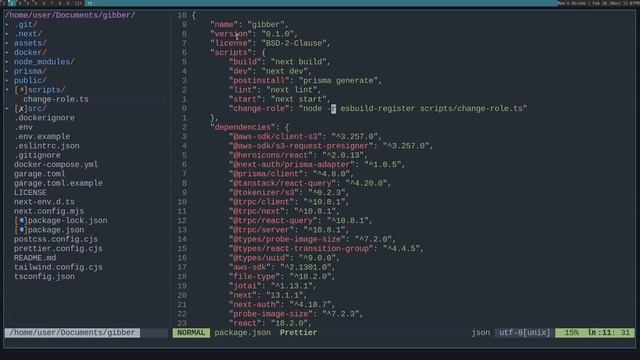
Task: Open next-env.d.ts file
Action: point(44,202)
